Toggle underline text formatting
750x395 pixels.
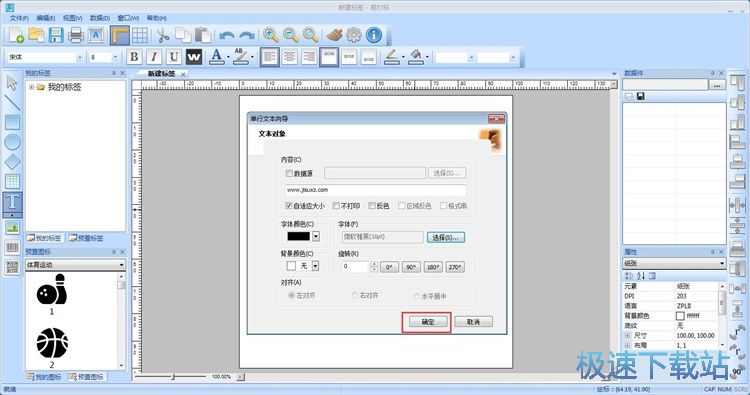point(174,57)
